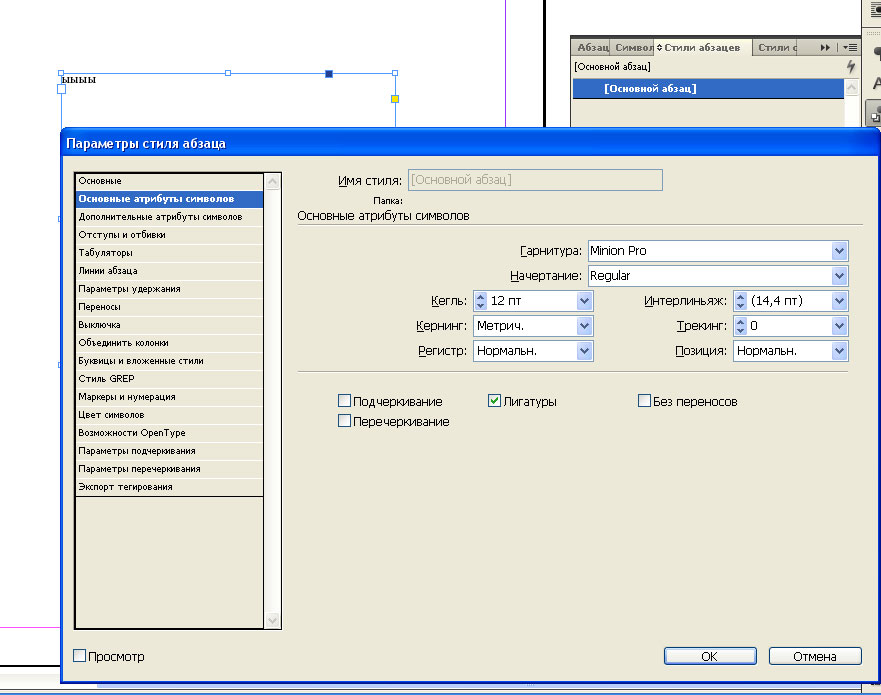Screen dimensions: 881x695
Task: Uncheck the Лигатуры checkbox
Action: click(x=494, y=401)
